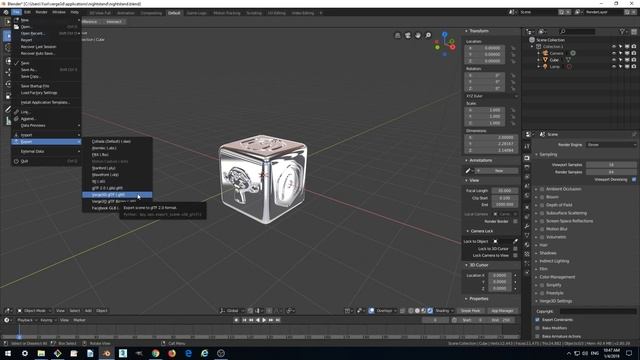Collapse the 3D Cursor panel
Screen dimensions: 640x360
(478, 265)
